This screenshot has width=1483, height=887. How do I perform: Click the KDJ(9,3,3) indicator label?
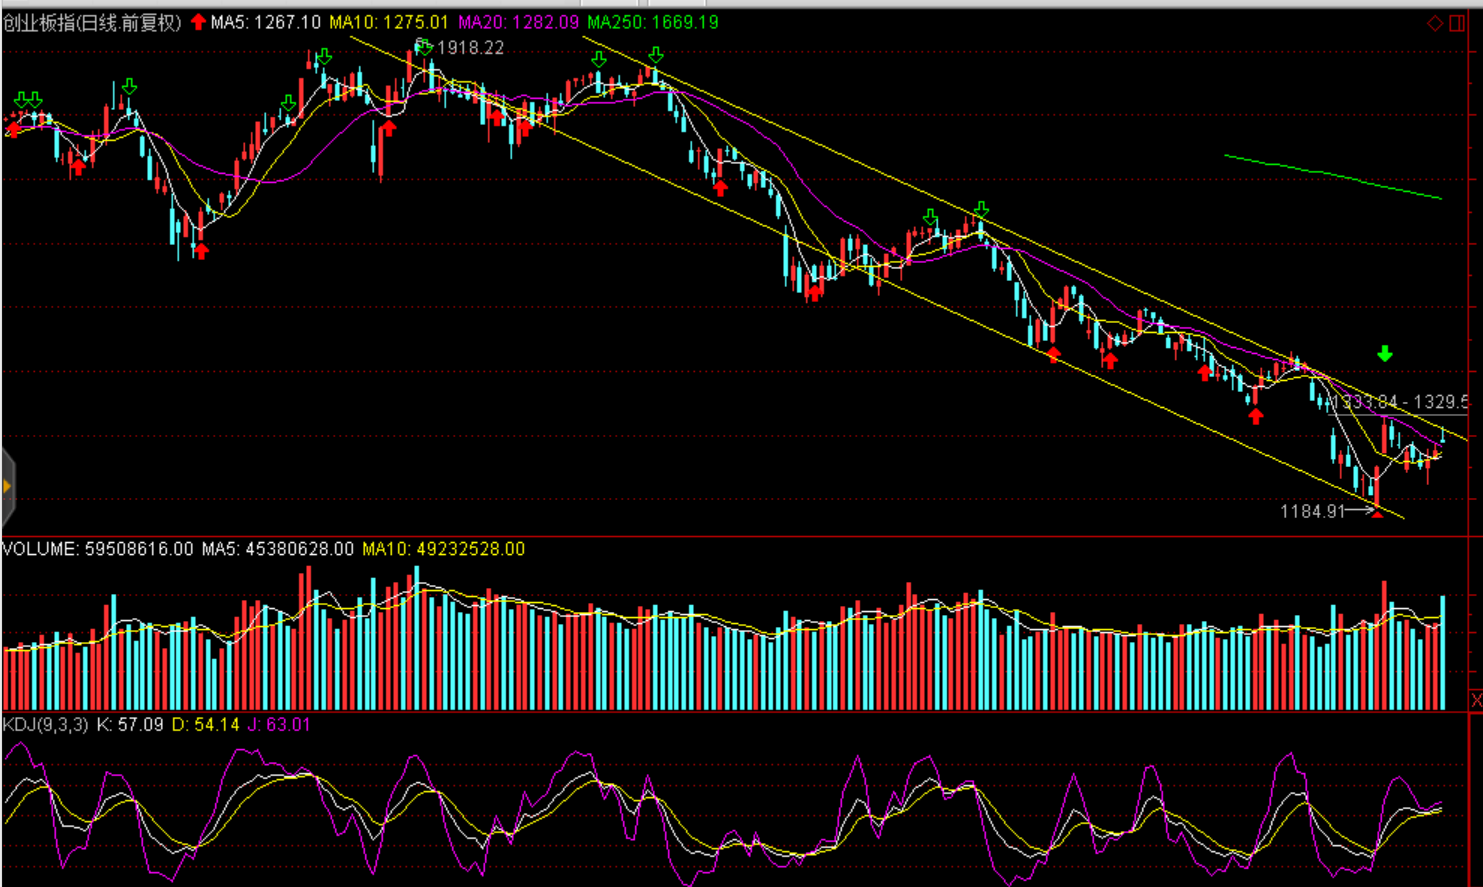(46, 724)
